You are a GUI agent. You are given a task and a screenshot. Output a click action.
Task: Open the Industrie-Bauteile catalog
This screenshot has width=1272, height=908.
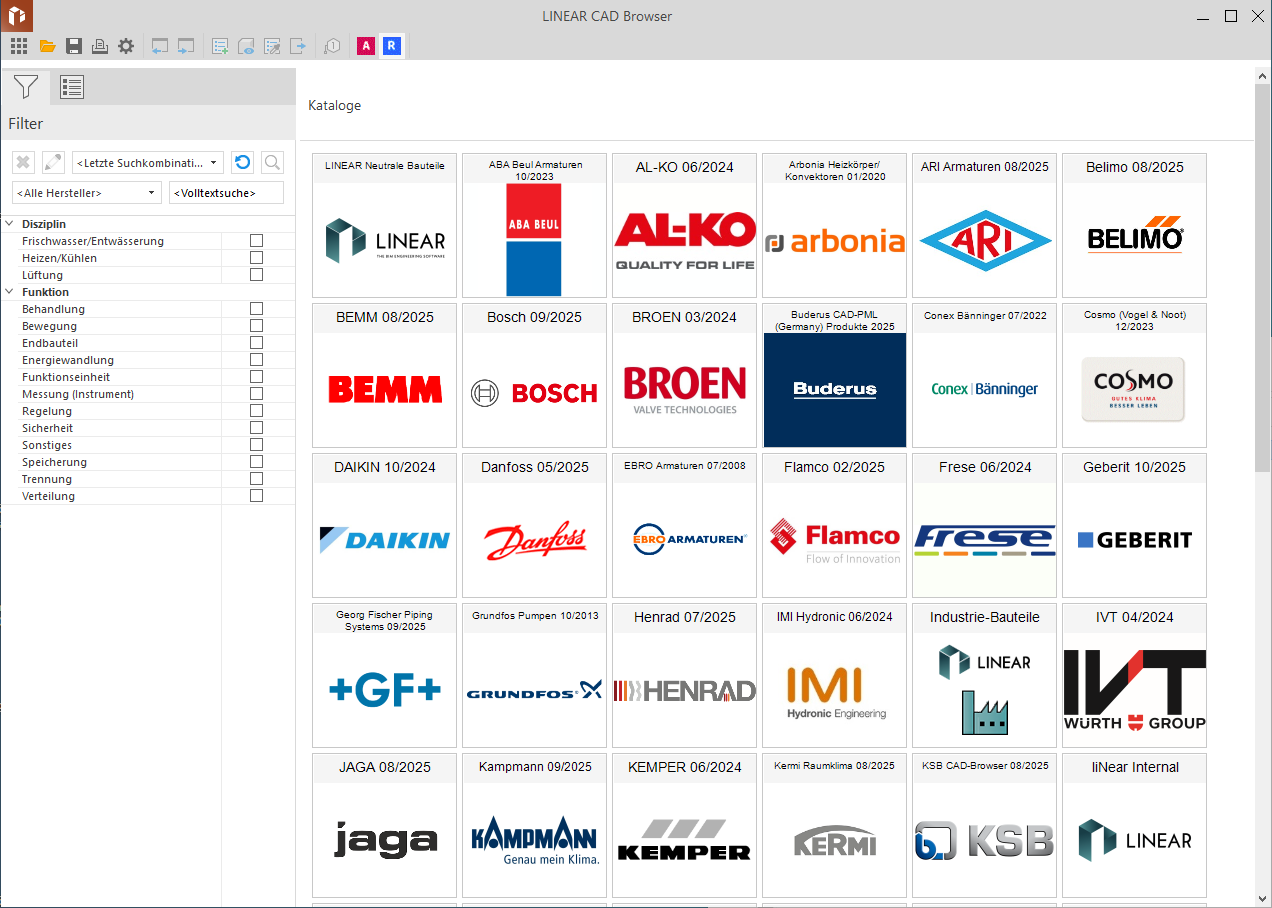pyautogui.click(x=984, y=675)
